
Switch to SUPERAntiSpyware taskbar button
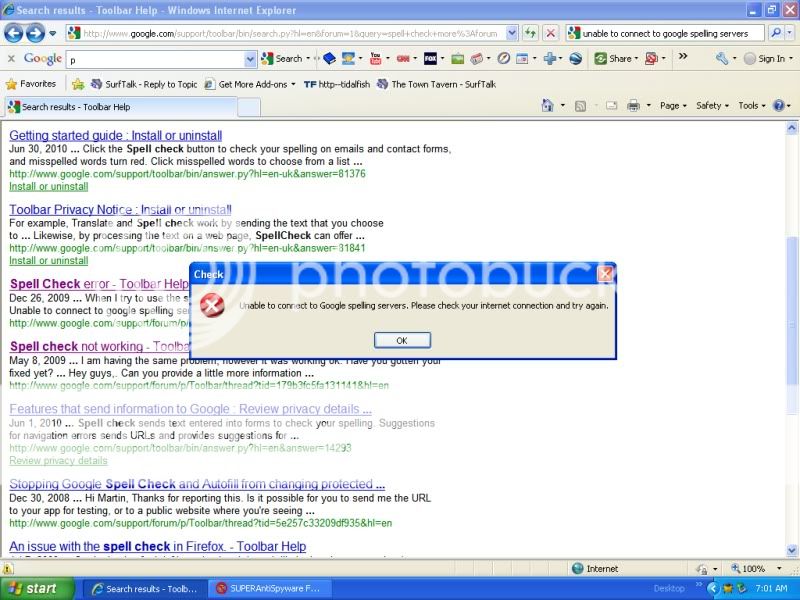tap(269, 589)
